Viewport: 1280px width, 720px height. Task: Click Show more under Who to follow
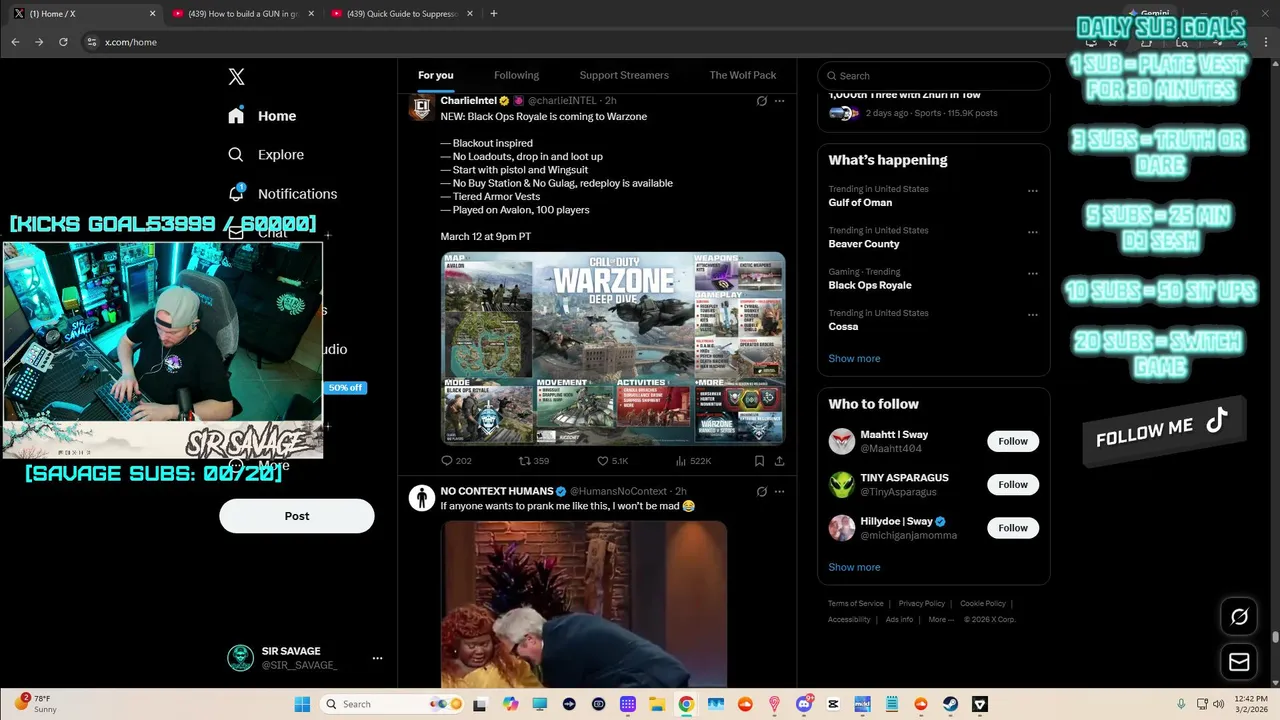point(854,567)
